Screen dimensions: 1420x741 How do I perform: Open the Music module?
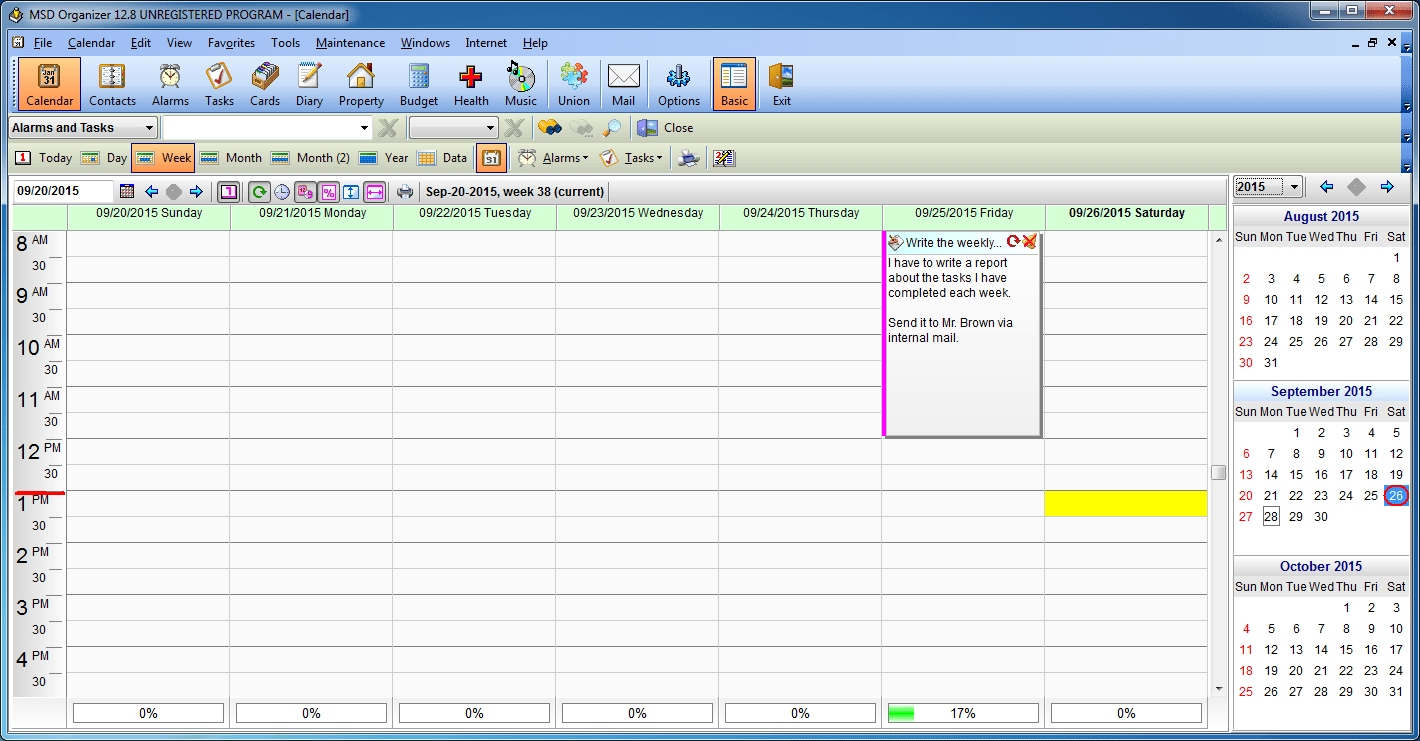pyautogui.click(x=521, y=84)
